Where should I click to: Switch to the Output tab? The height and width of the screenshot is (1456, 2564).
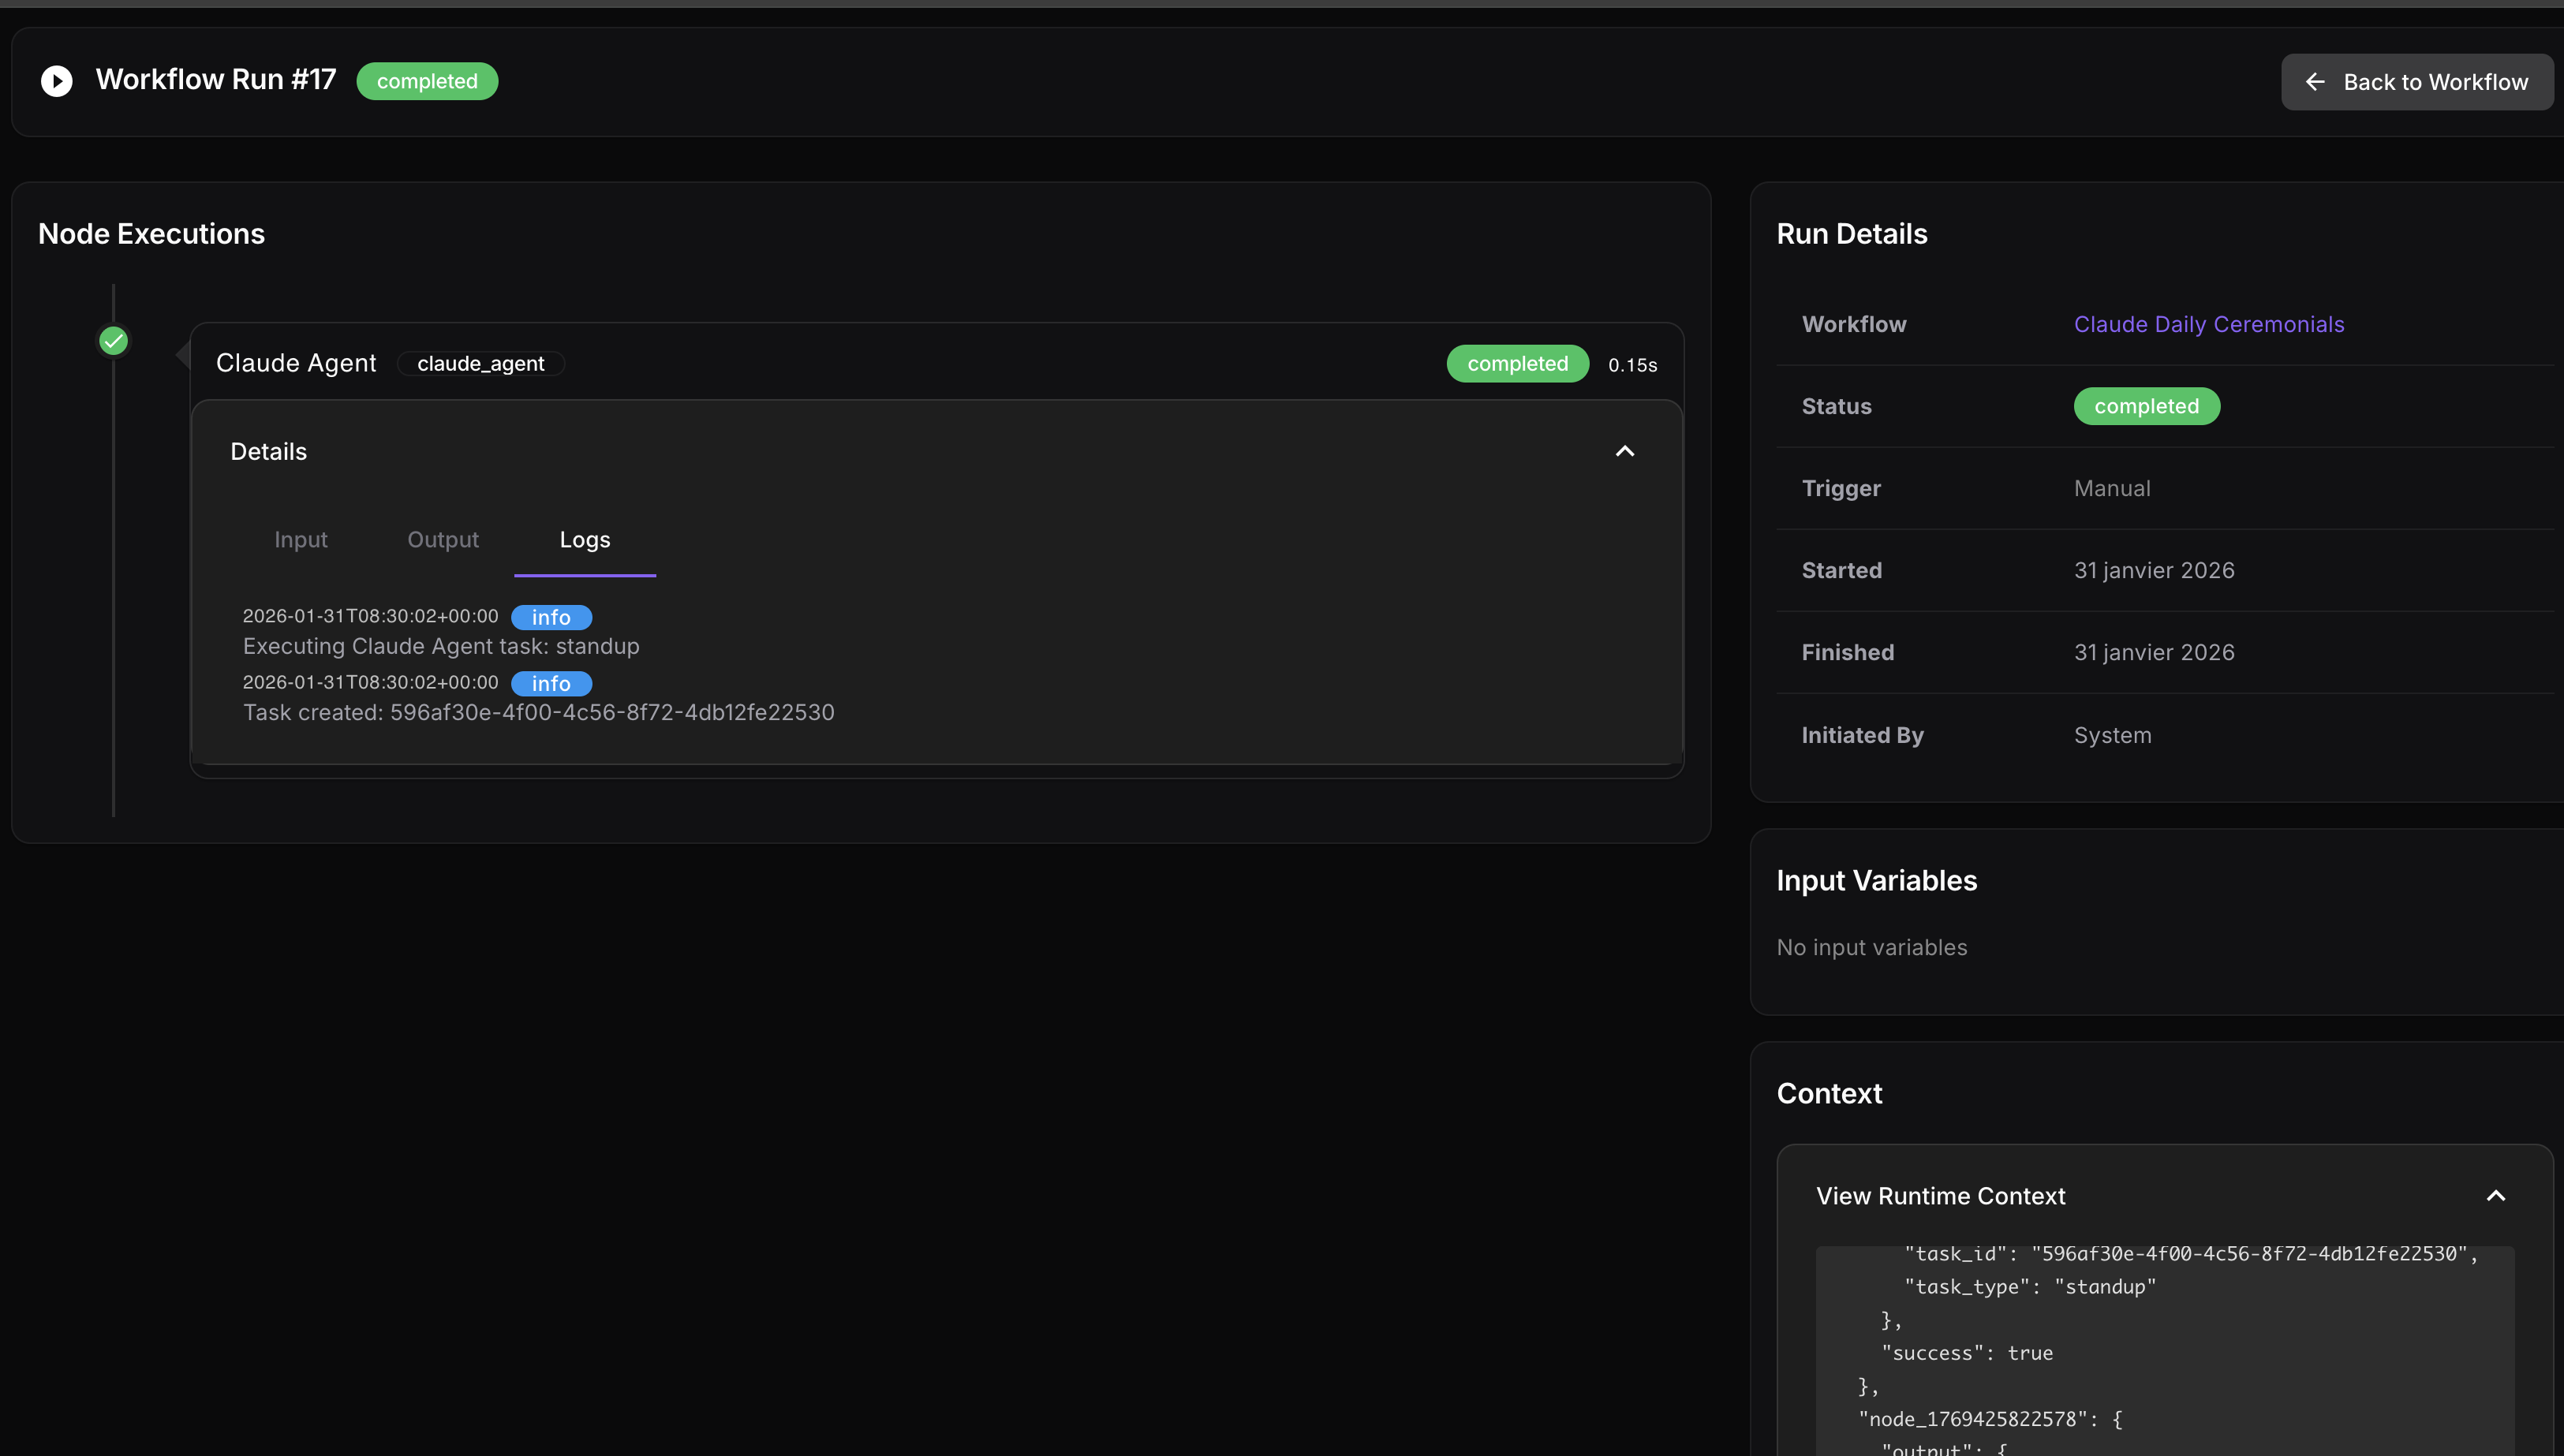click(x=443, y=540)
